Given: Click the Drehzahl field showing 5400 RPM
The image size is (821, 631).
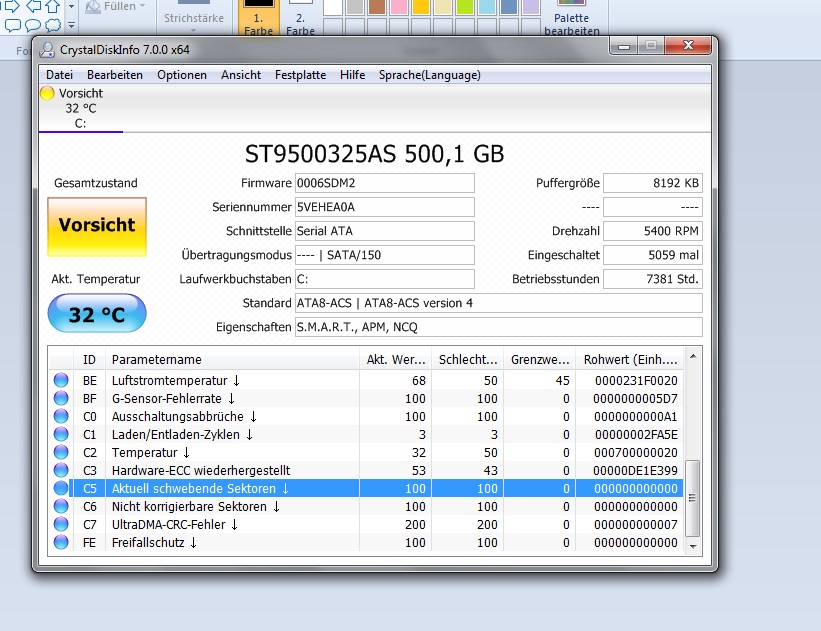Looking at the screenshot, I should (x=652, y=231).
